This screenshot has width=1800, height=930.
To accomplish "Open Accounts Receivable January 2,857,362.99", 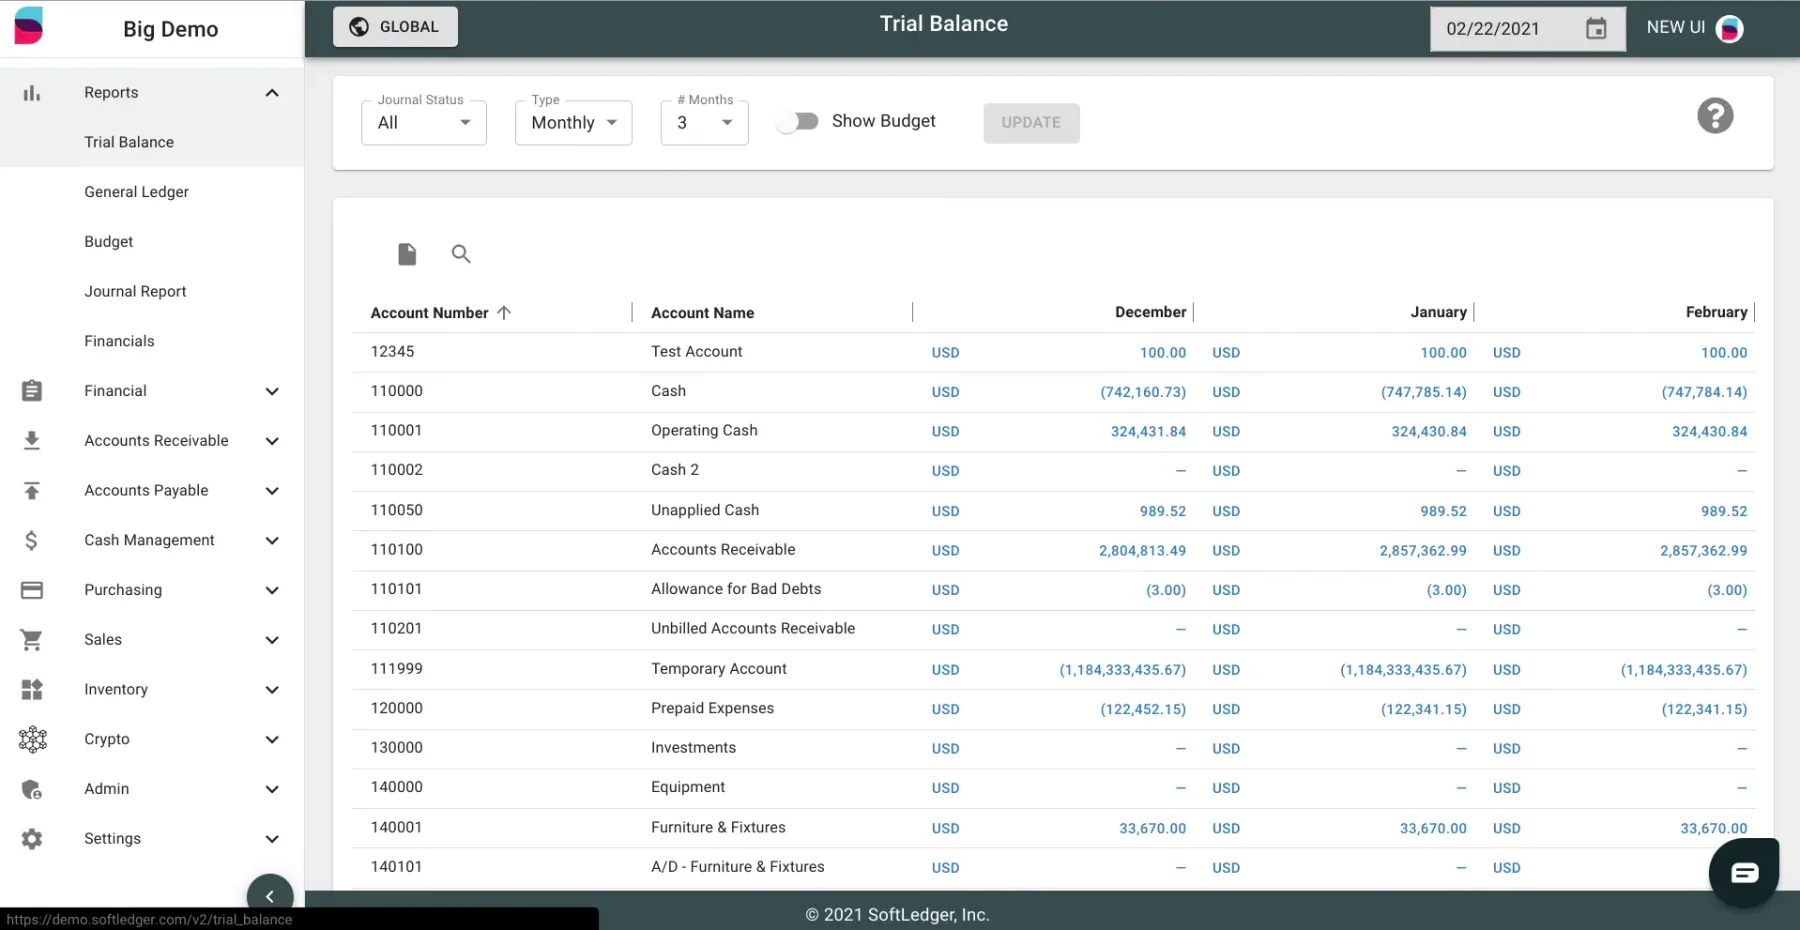I will (x=1422, y=551).
